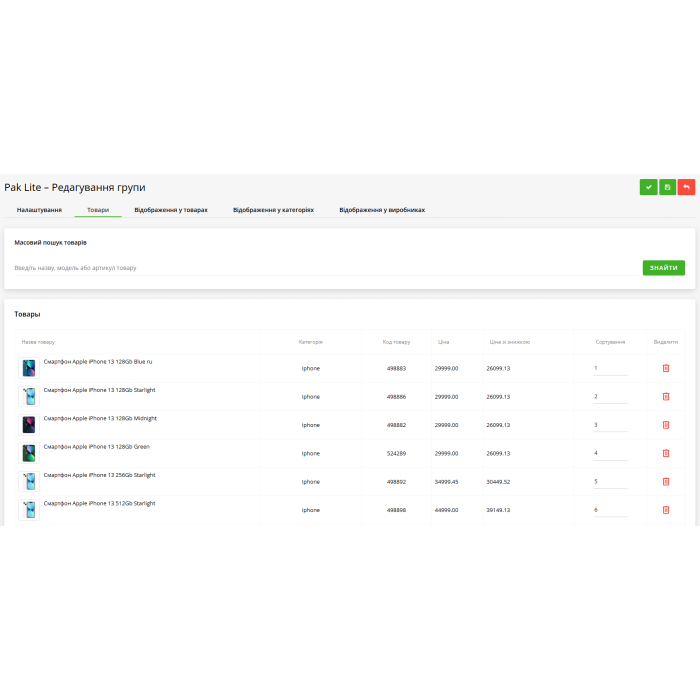Viewport: 700px width, 700px height.
Task: Edit sort order field with value 3
Action: [x=610, y=425]
